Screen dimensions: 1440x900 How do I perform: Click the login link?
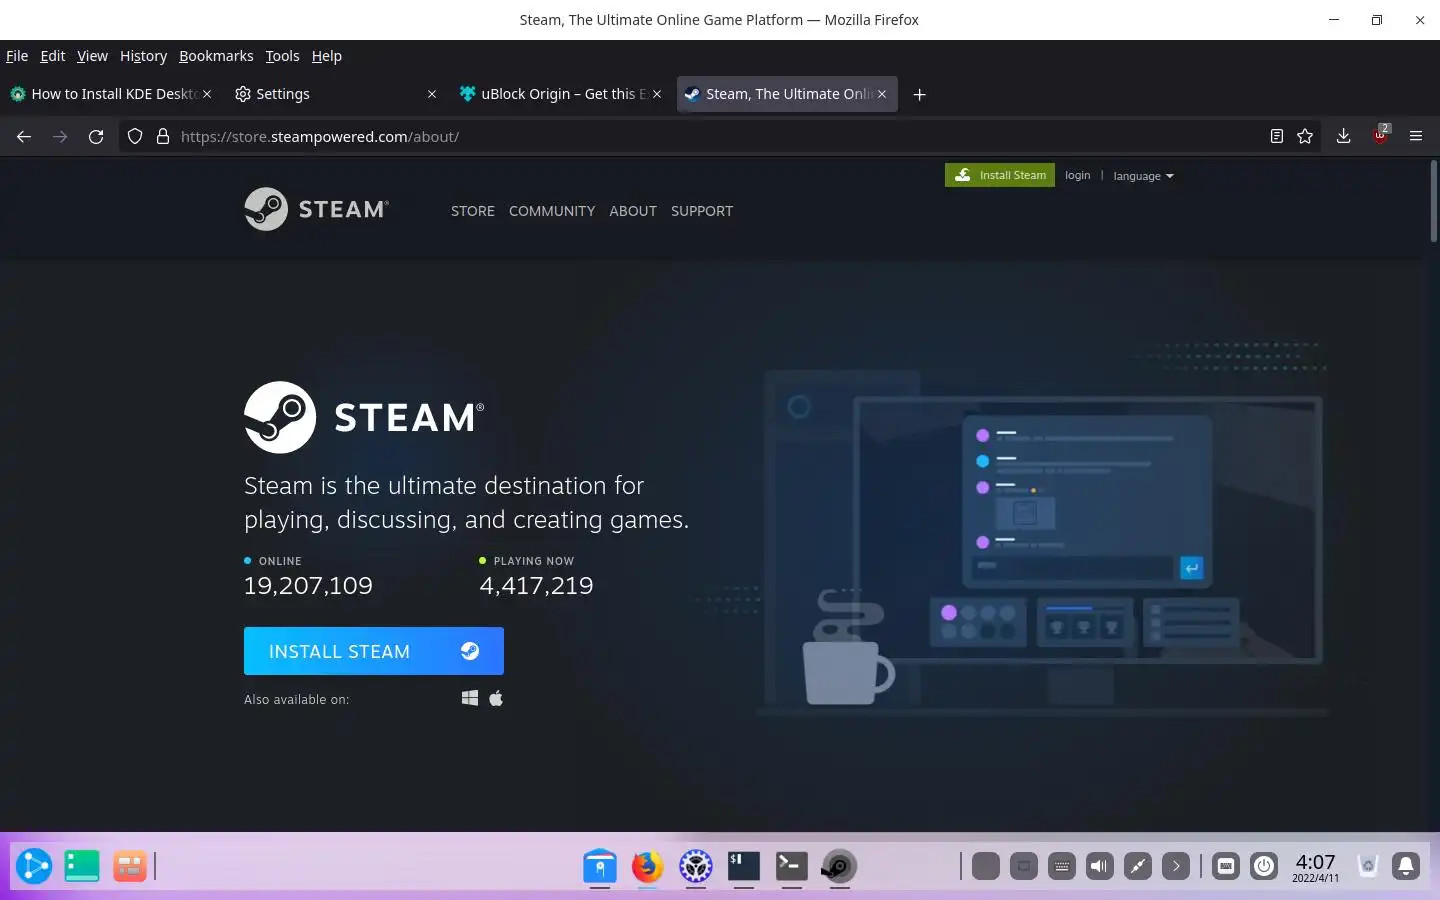click(x=1077, y=175)
